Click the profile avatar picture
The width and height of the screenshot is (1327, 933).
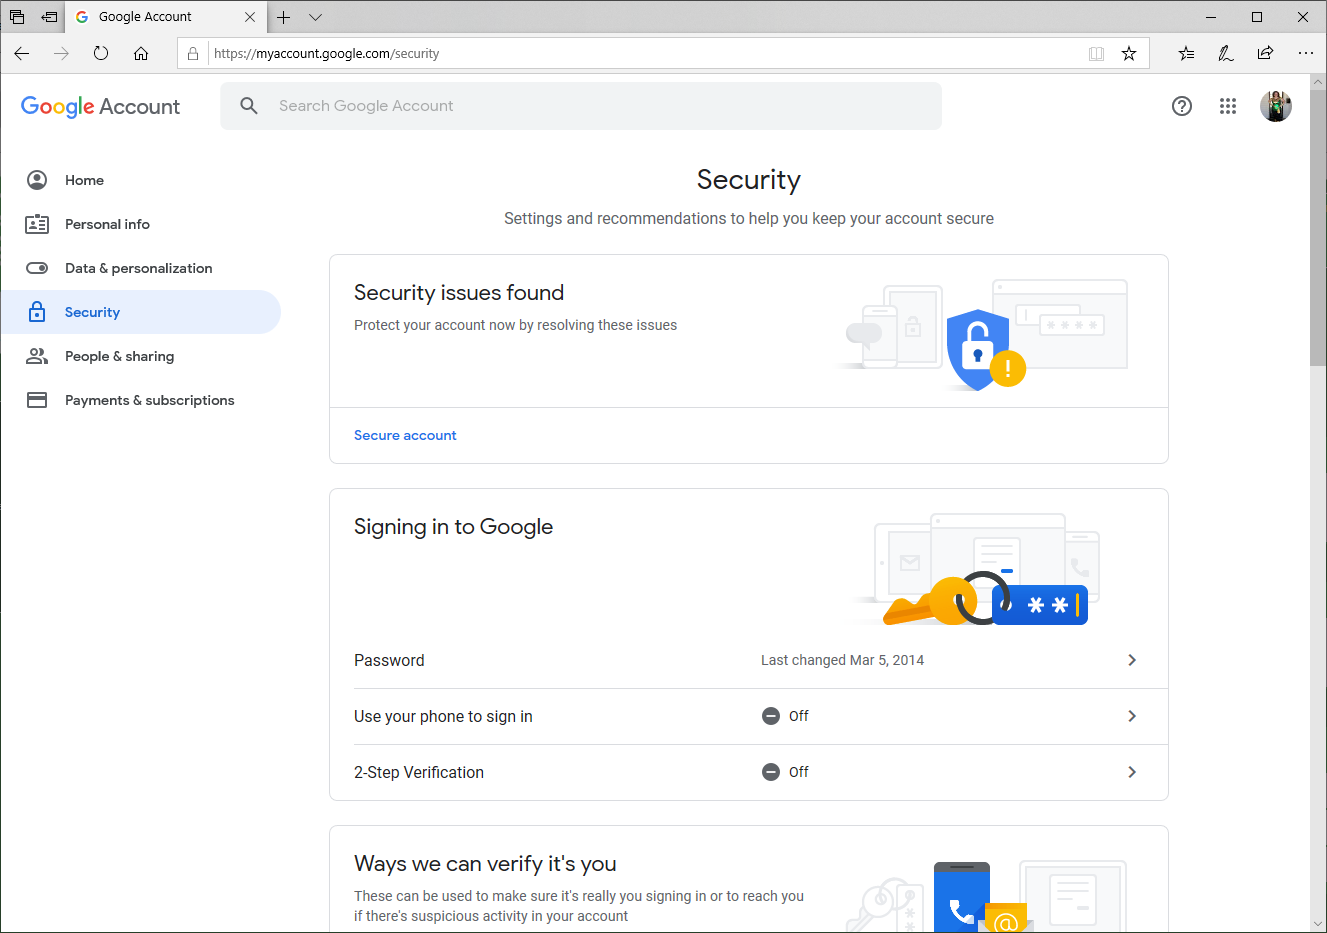(1276, 106)
